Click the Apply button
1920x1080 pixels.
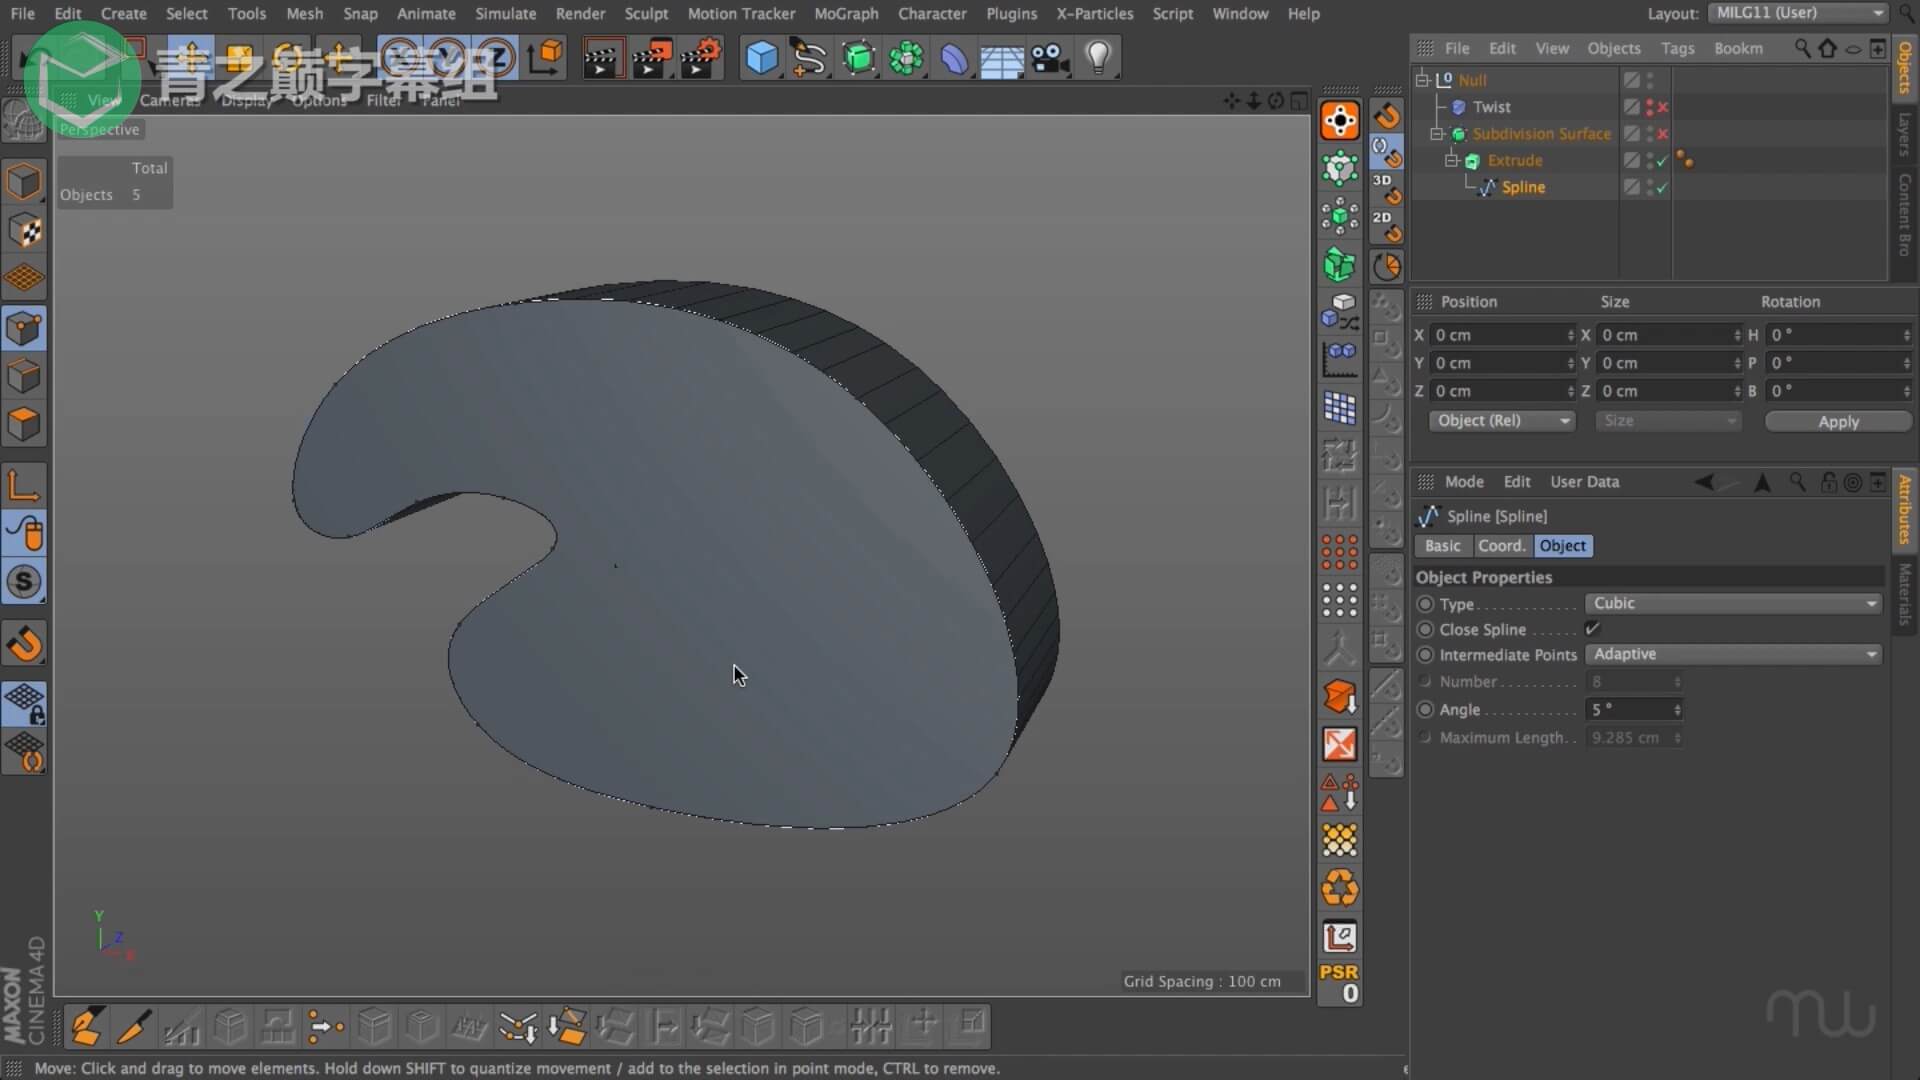(x=1837, y=422)
